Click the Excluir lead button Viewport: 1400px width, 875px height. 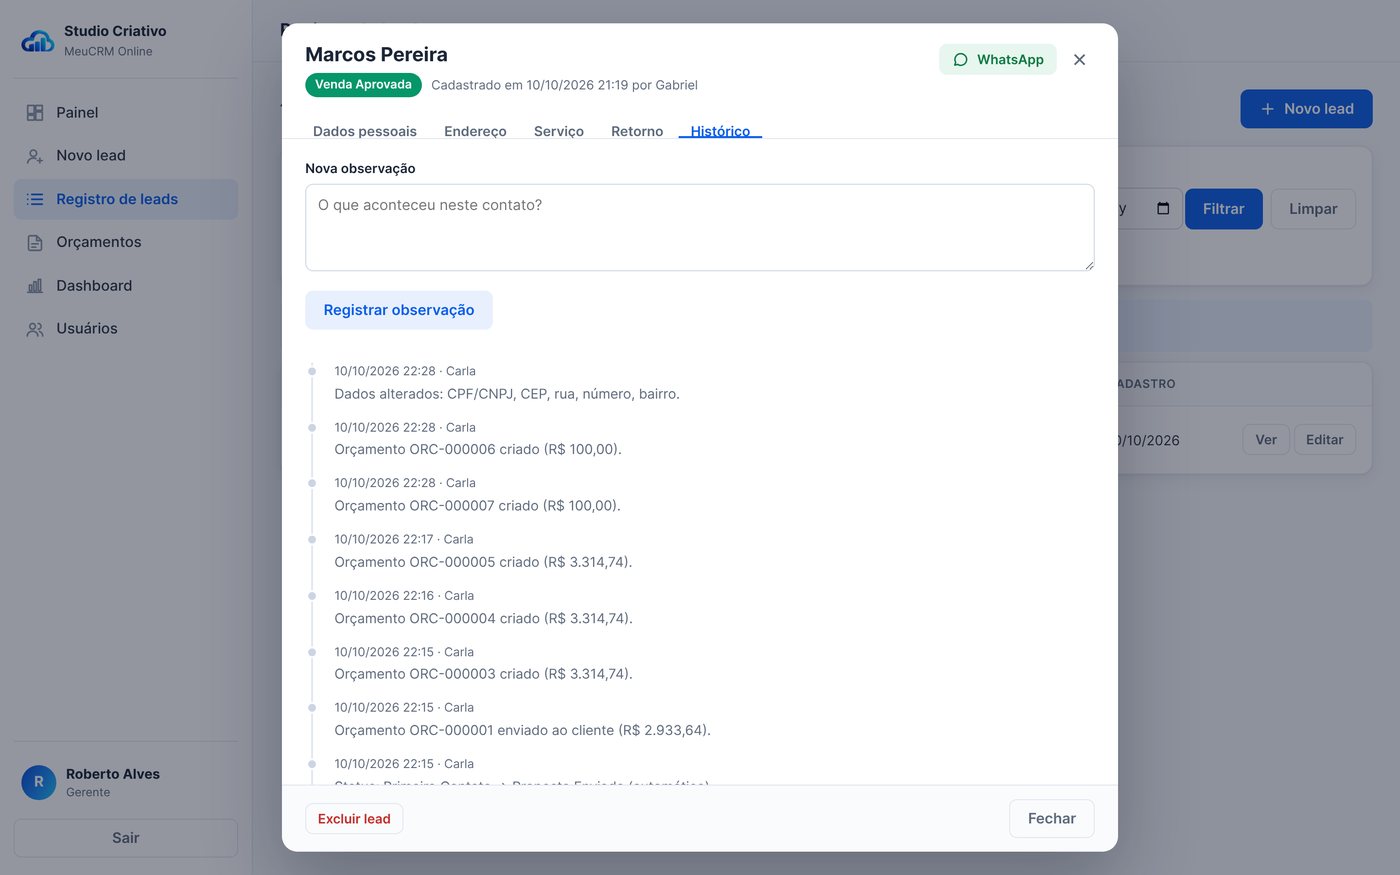354,819
